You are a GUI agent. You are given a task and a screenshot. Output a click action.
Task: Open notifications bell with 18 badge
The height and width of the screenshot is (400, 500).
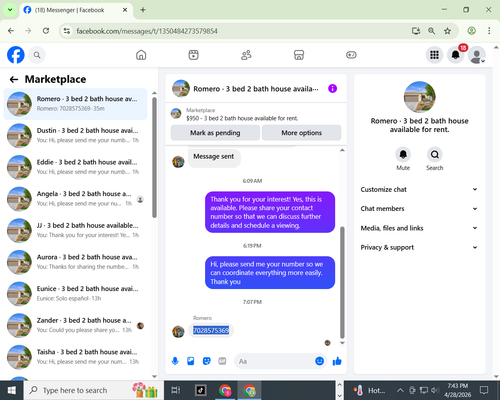click(456, 55)
